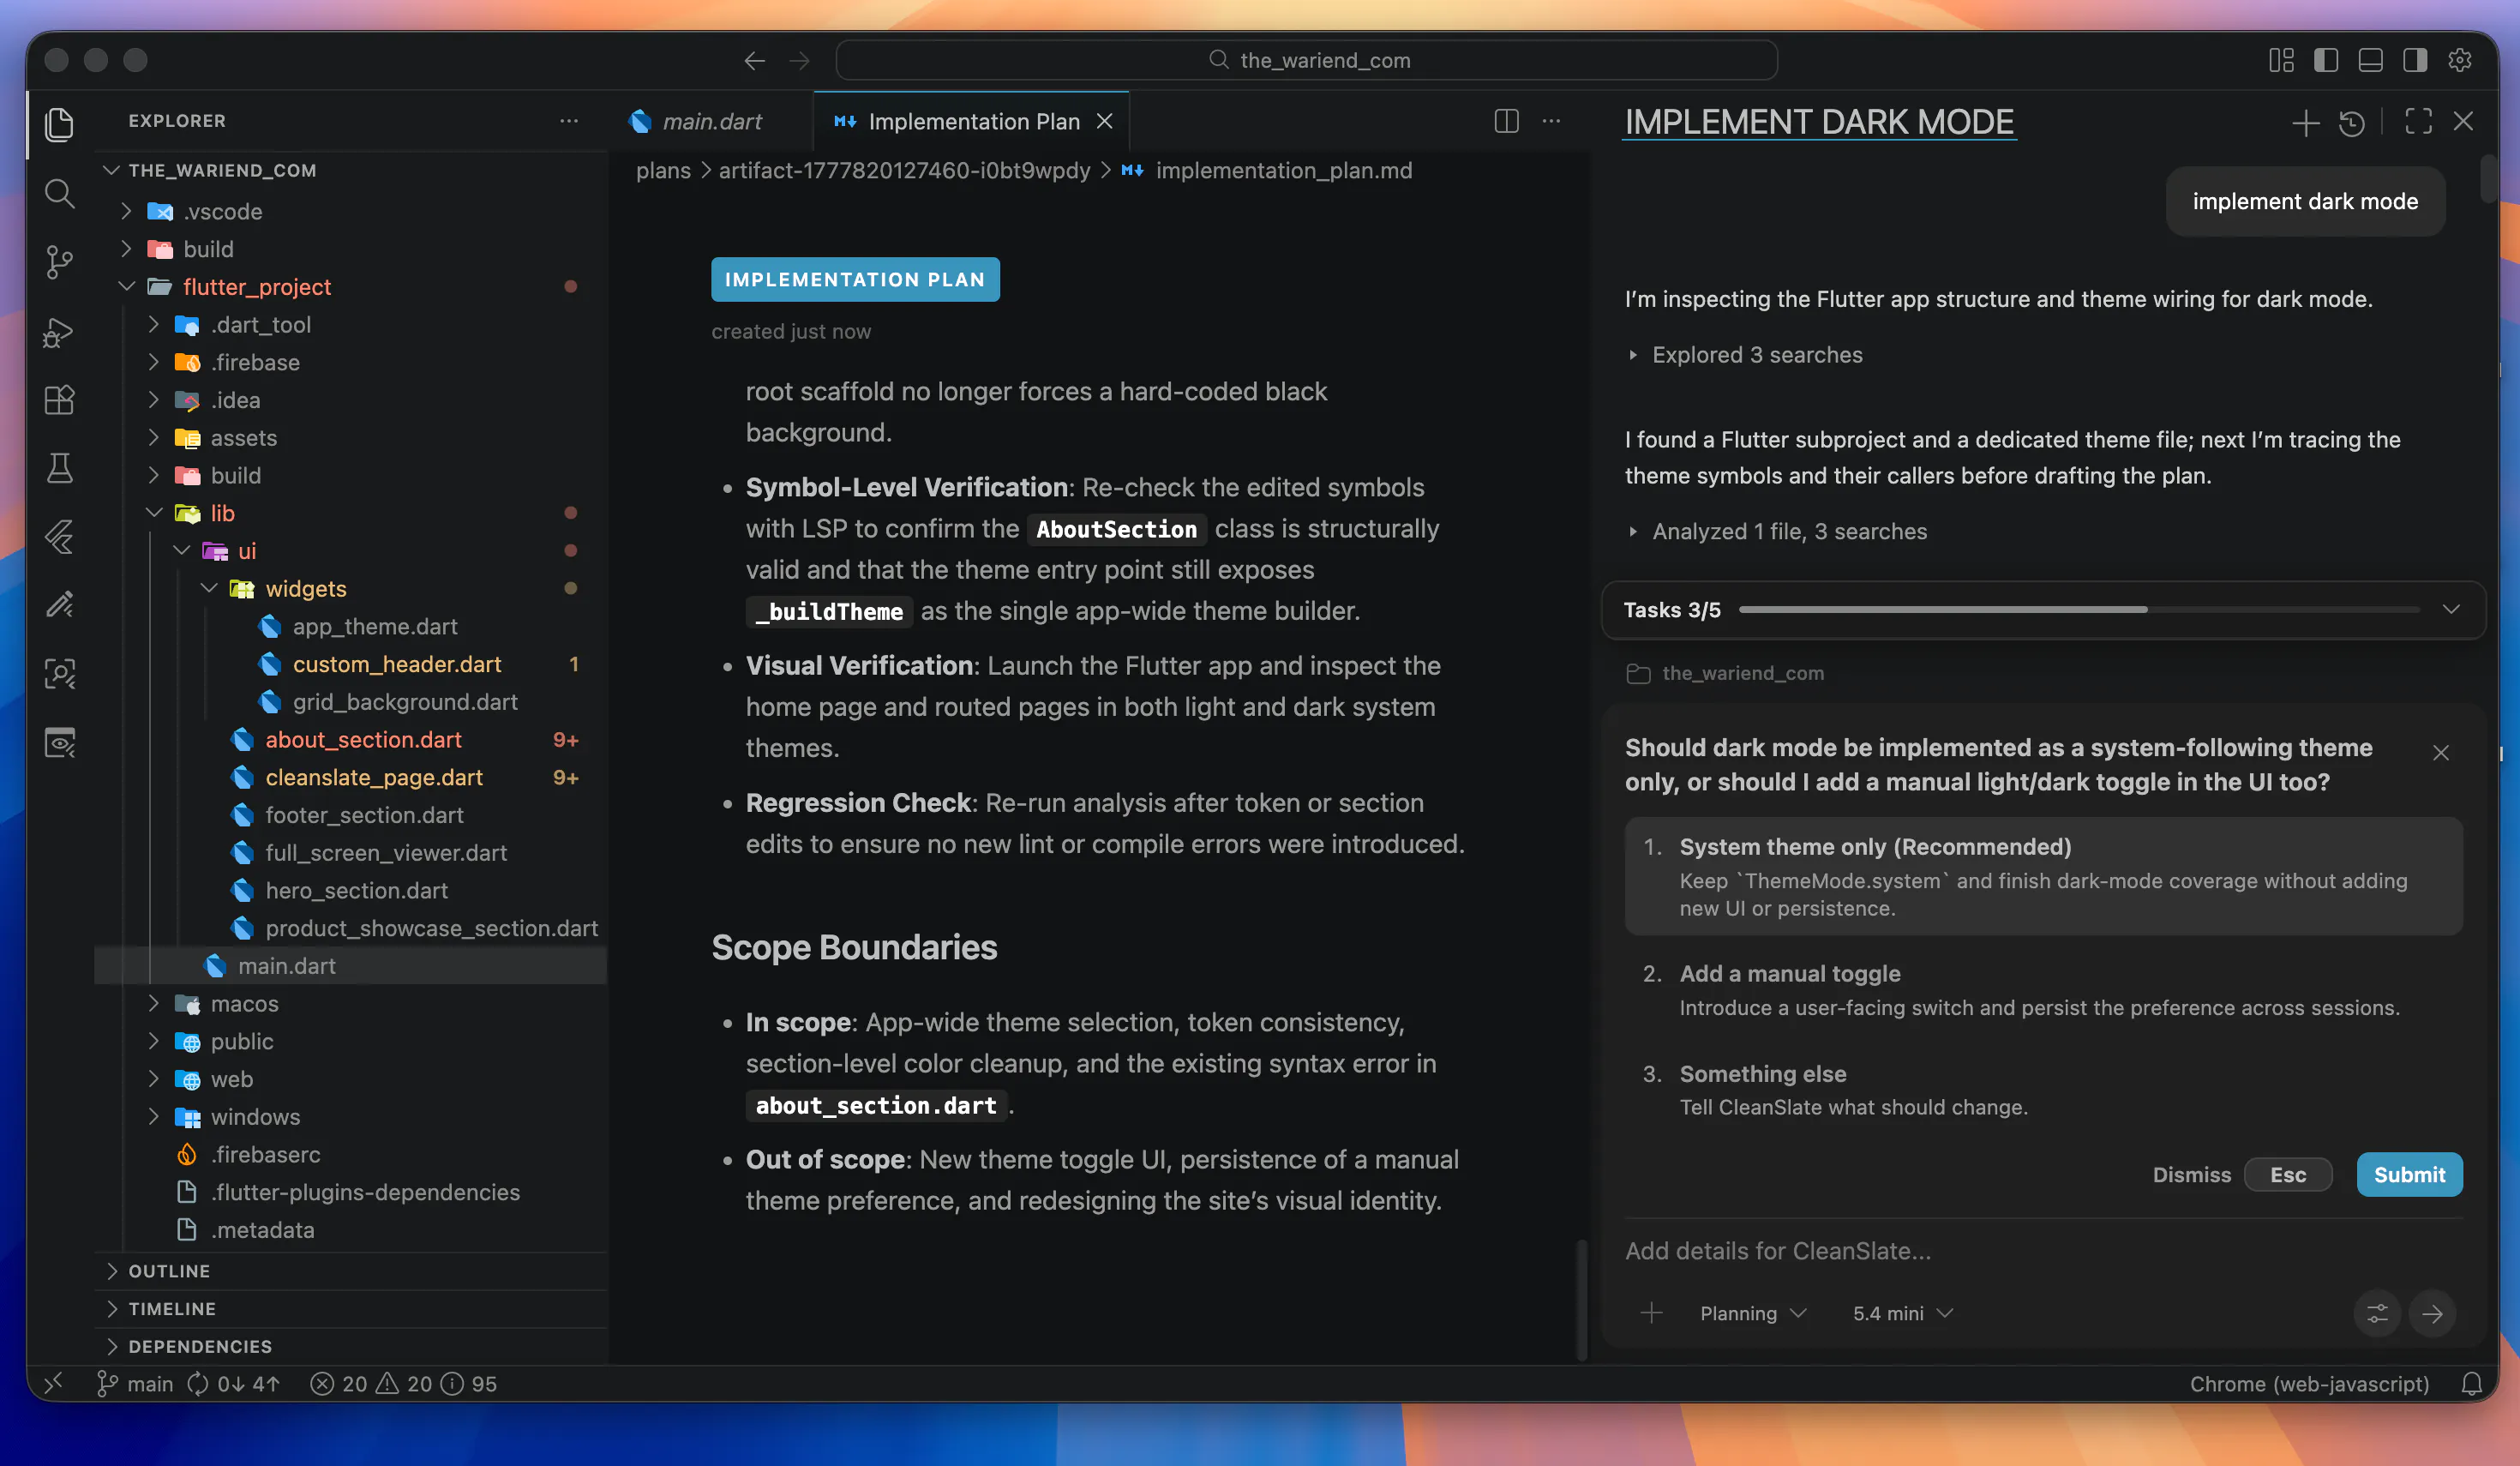
Task: Click the remote window indicator in status bar
Action: [54, 1383]
